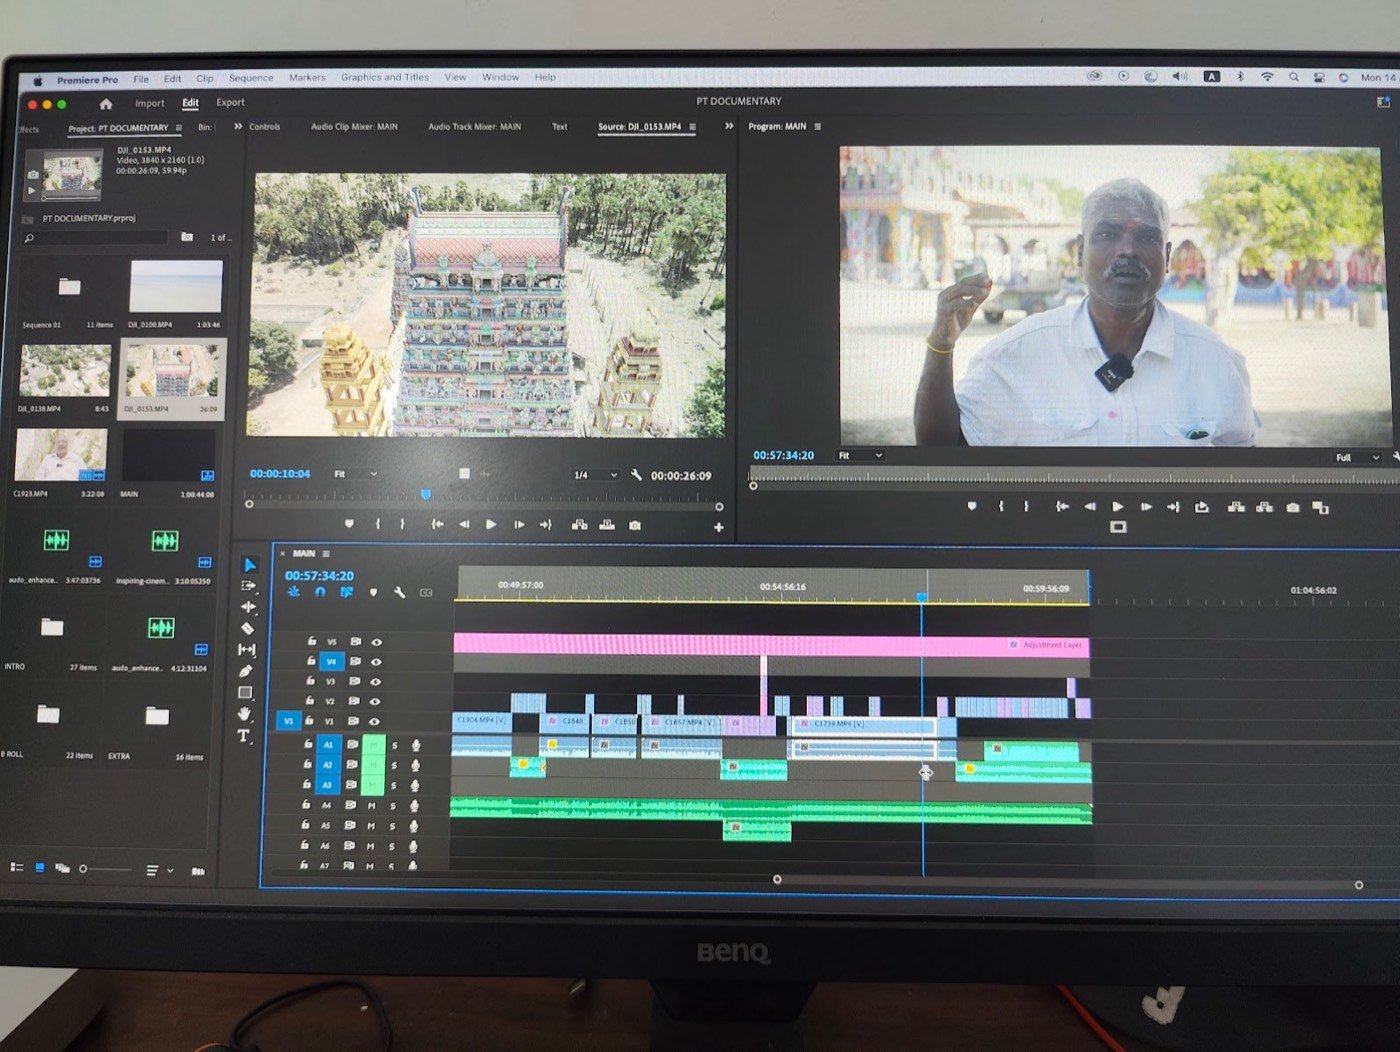
Task: Select the Hand tool
Action: 244,713
